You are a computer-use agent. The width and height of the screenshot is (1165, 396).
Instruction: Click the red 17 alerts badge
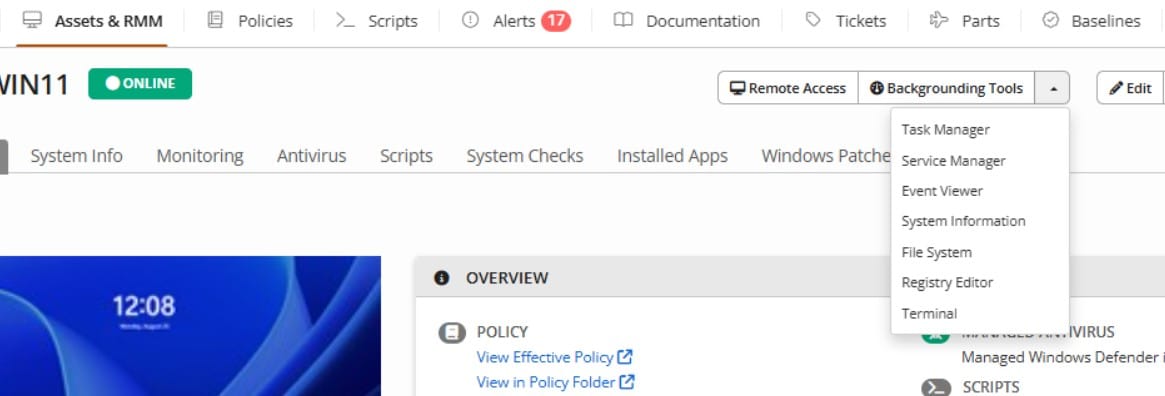tap(556, 21)
